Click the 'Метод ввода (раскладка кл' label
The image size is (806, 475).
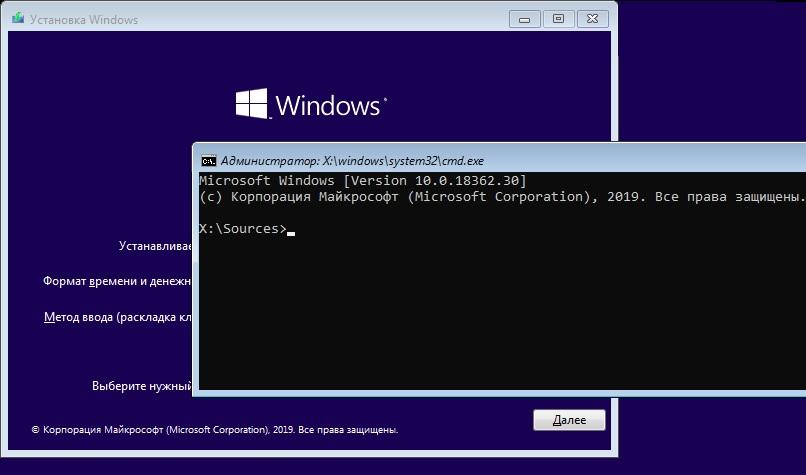coord(118,317)
